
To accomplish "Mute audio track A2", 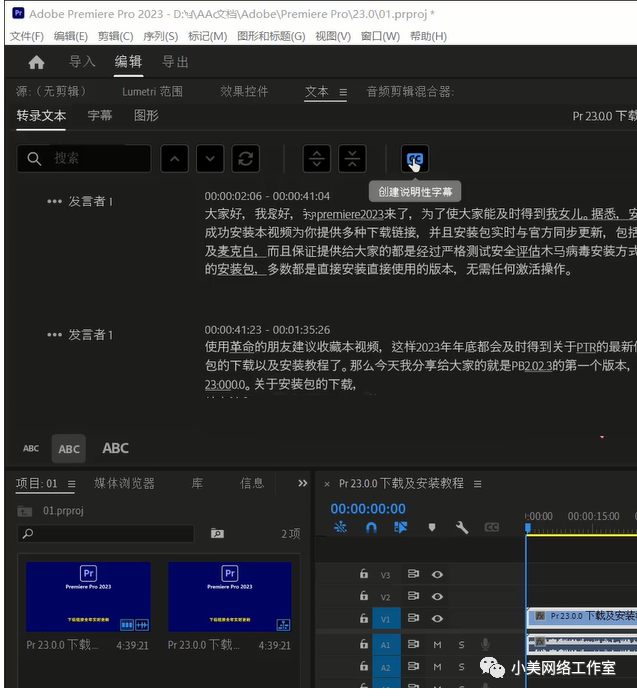I will click(437, 667).
